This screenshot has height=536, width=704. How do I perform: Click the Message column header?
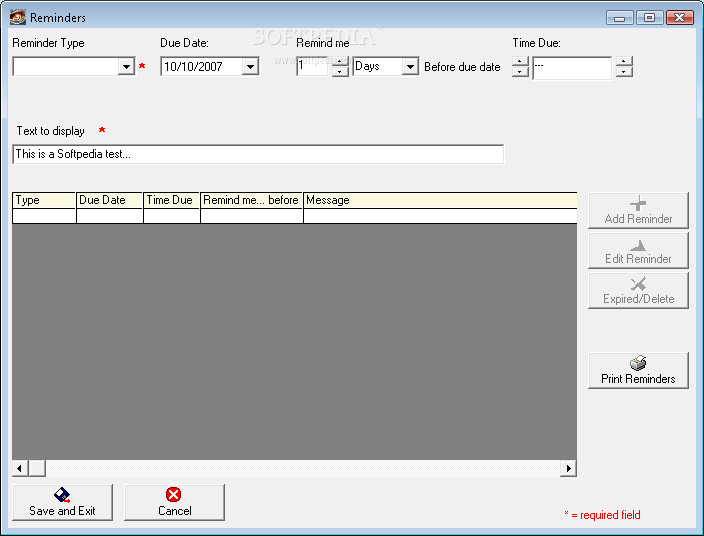440,200
